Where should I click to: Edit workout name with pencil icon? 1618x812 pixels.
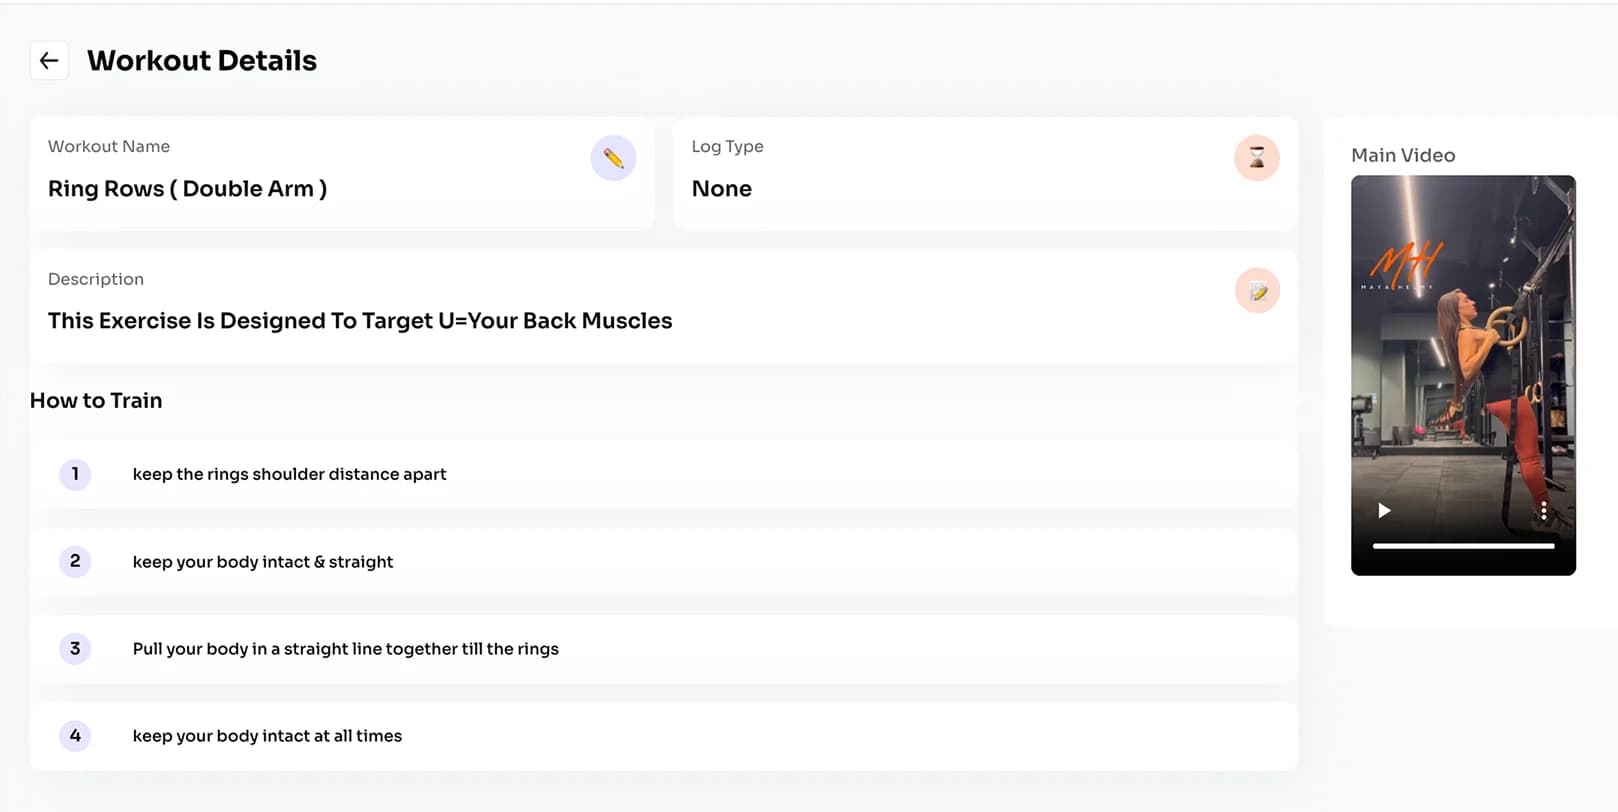click(x=613, y=158)
